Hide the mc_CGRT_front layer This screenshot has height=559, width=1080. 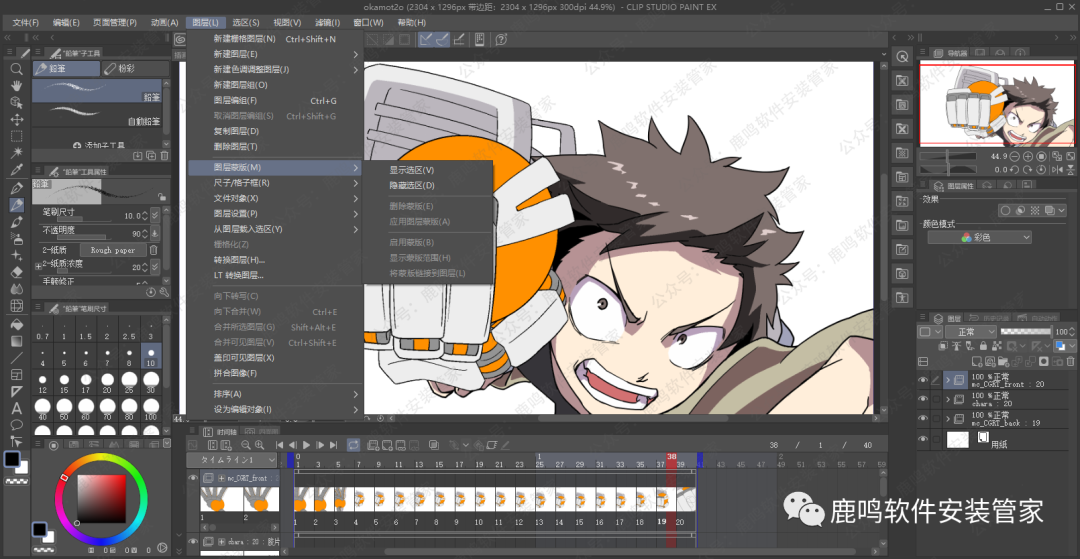[x=923, y=380]
